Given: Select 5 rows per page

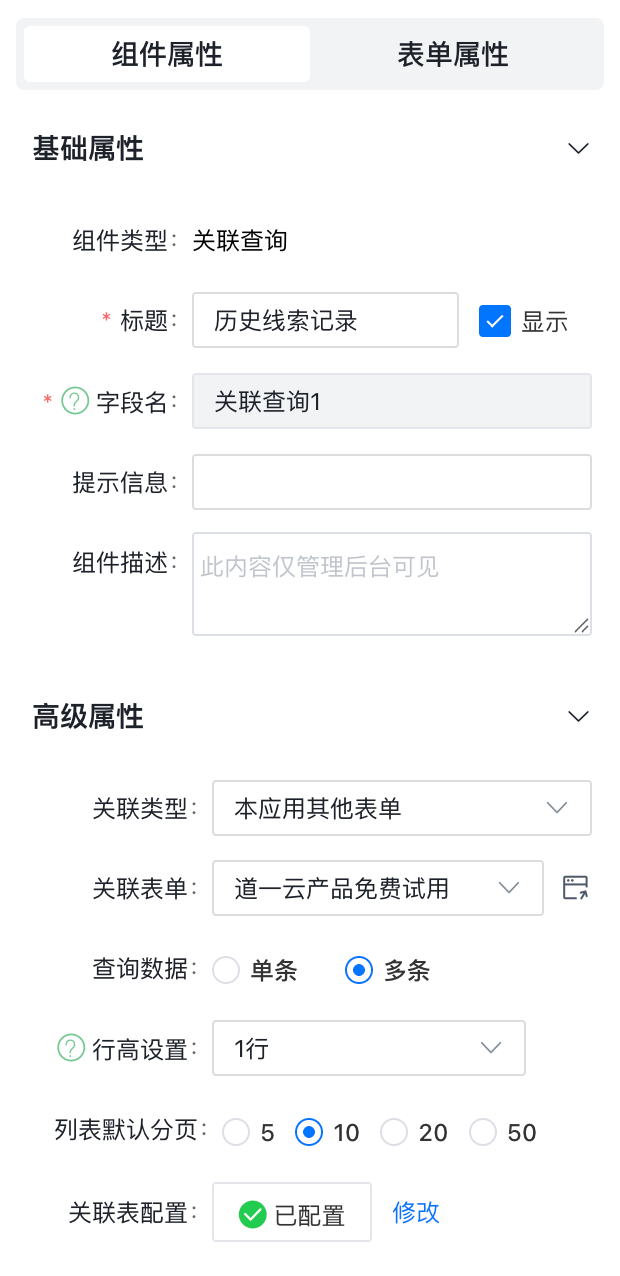Looking at the screenshot, I should tap(237, 1132).
